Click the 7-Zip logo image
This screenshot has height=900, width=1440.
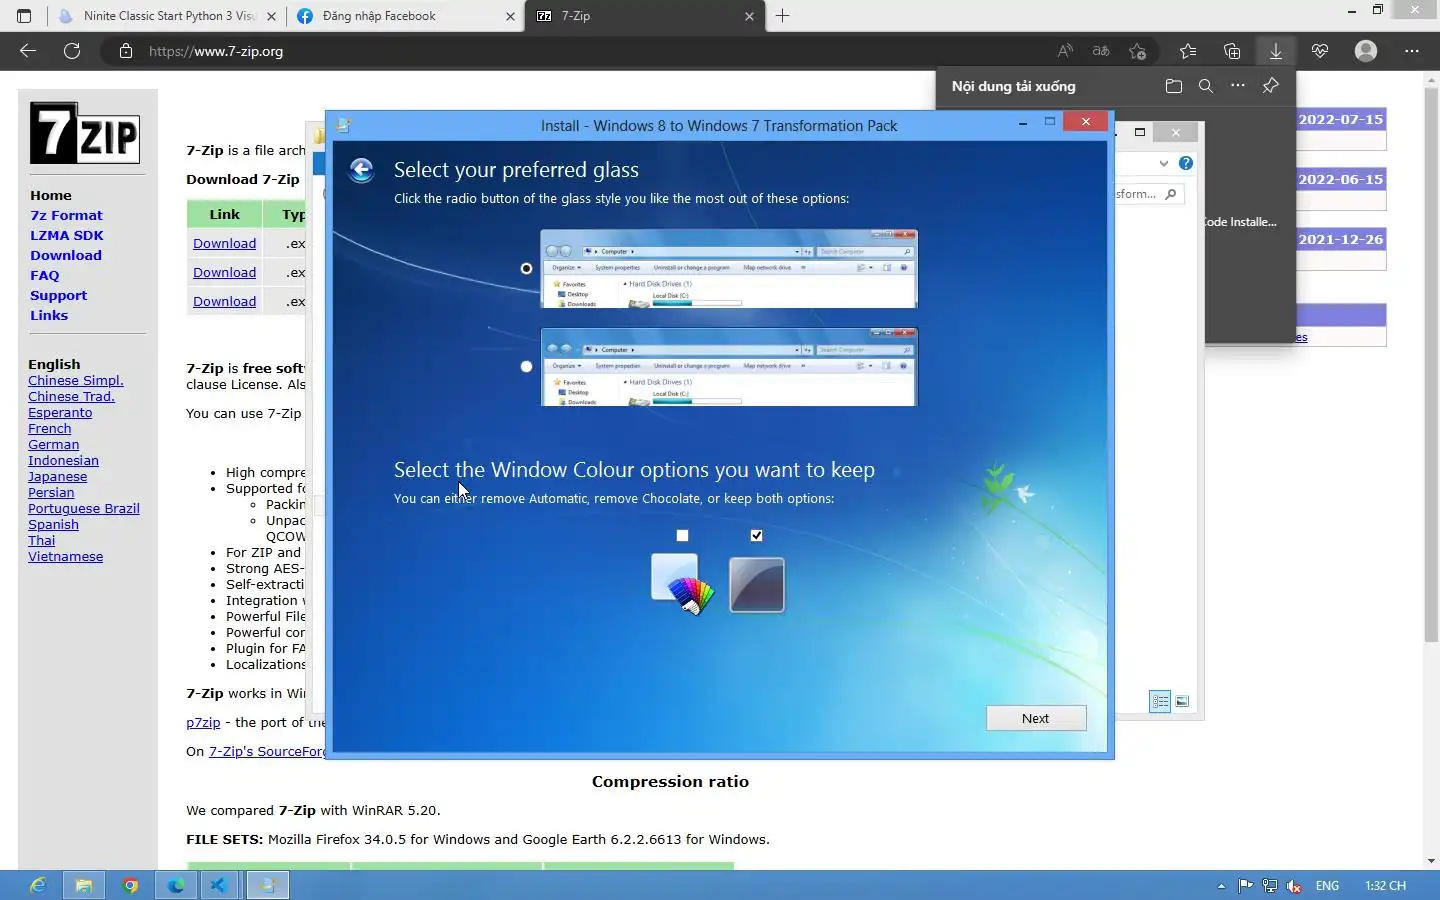tap(85, 133)
